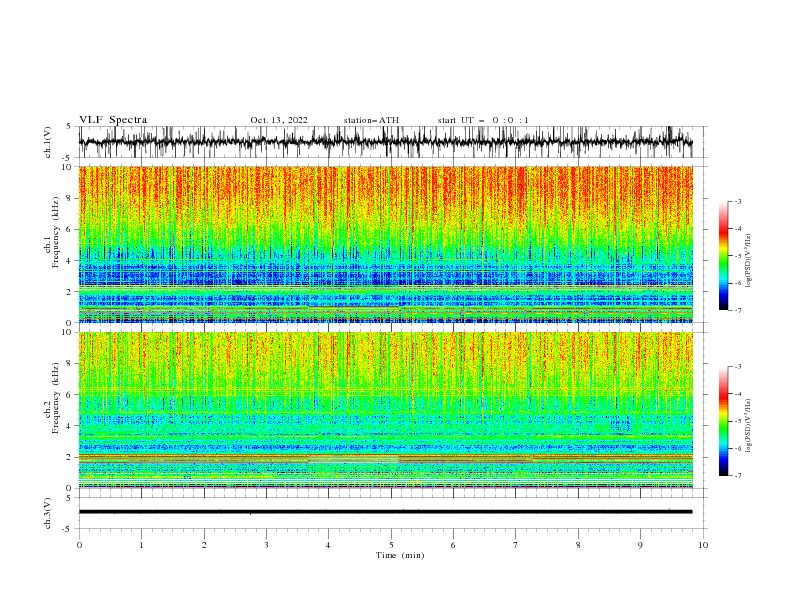Click the time axis tick label '0'
Viewport: 792px width, 612px height.
coord(79,545)
